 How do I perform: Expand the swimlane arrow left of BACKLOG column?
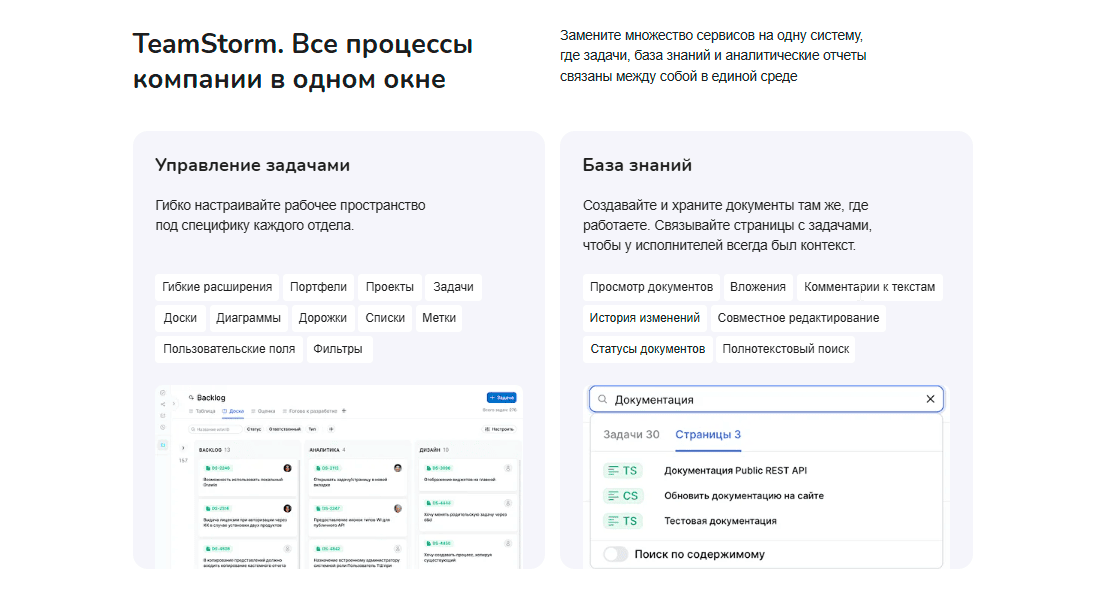pos(183,448)
